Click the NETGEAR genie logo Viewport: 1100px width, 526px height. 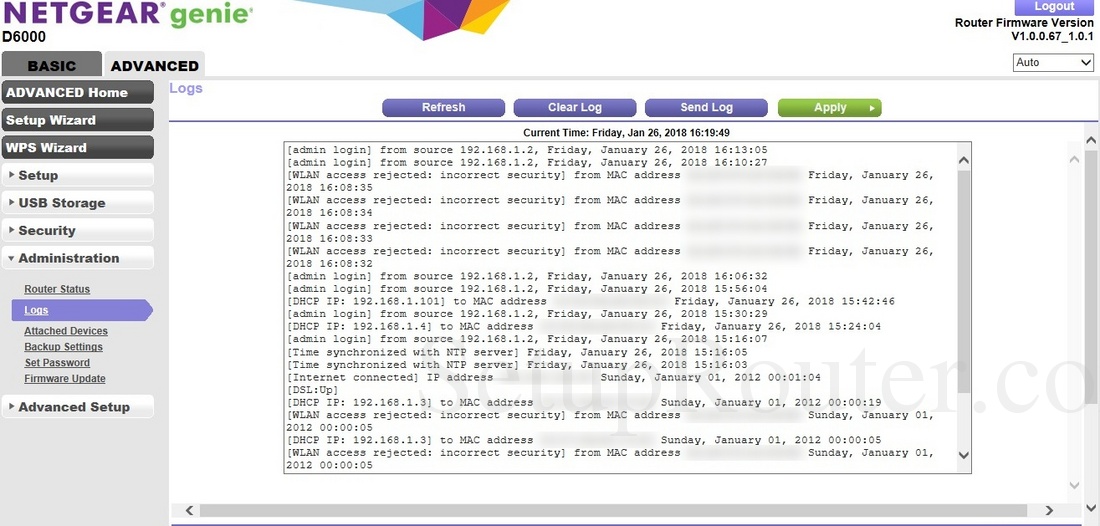(x=127, y=15)
